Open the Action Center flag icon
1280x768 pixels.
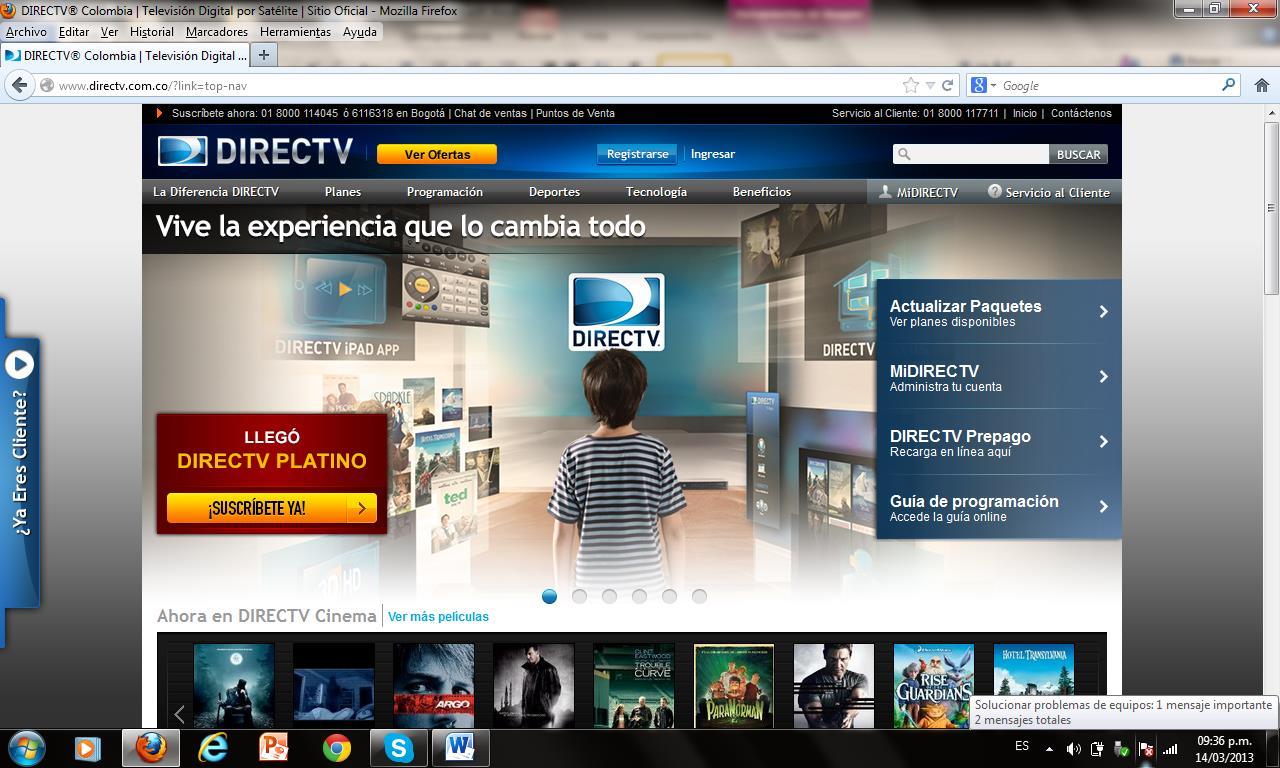pos(1146,748)
